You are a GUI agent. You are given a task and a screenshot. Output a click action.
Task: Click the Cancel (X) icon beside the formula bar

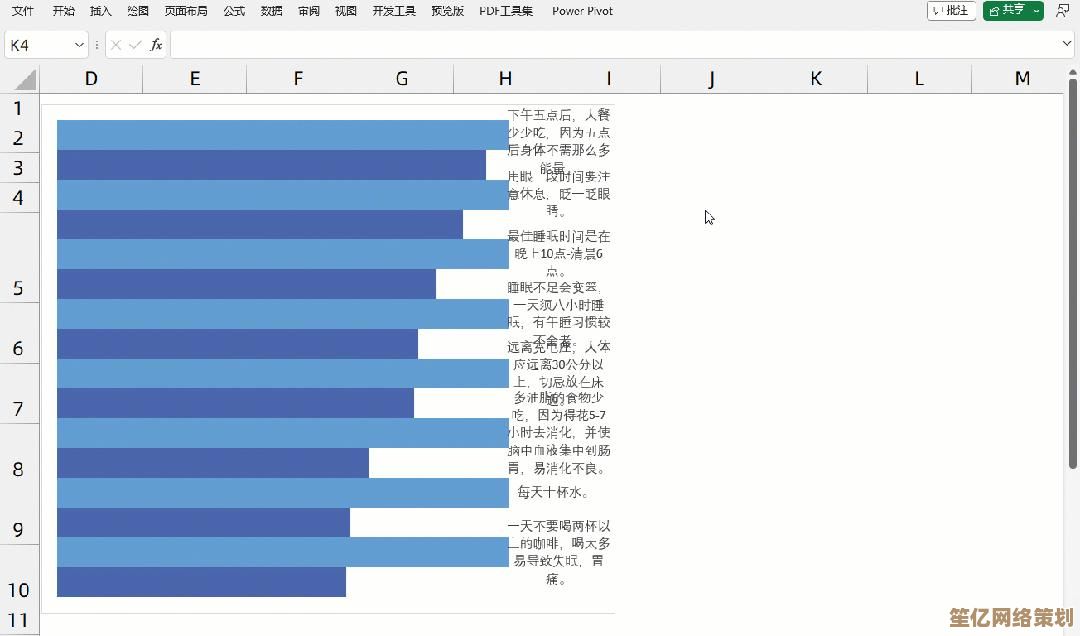pos(116,44)
